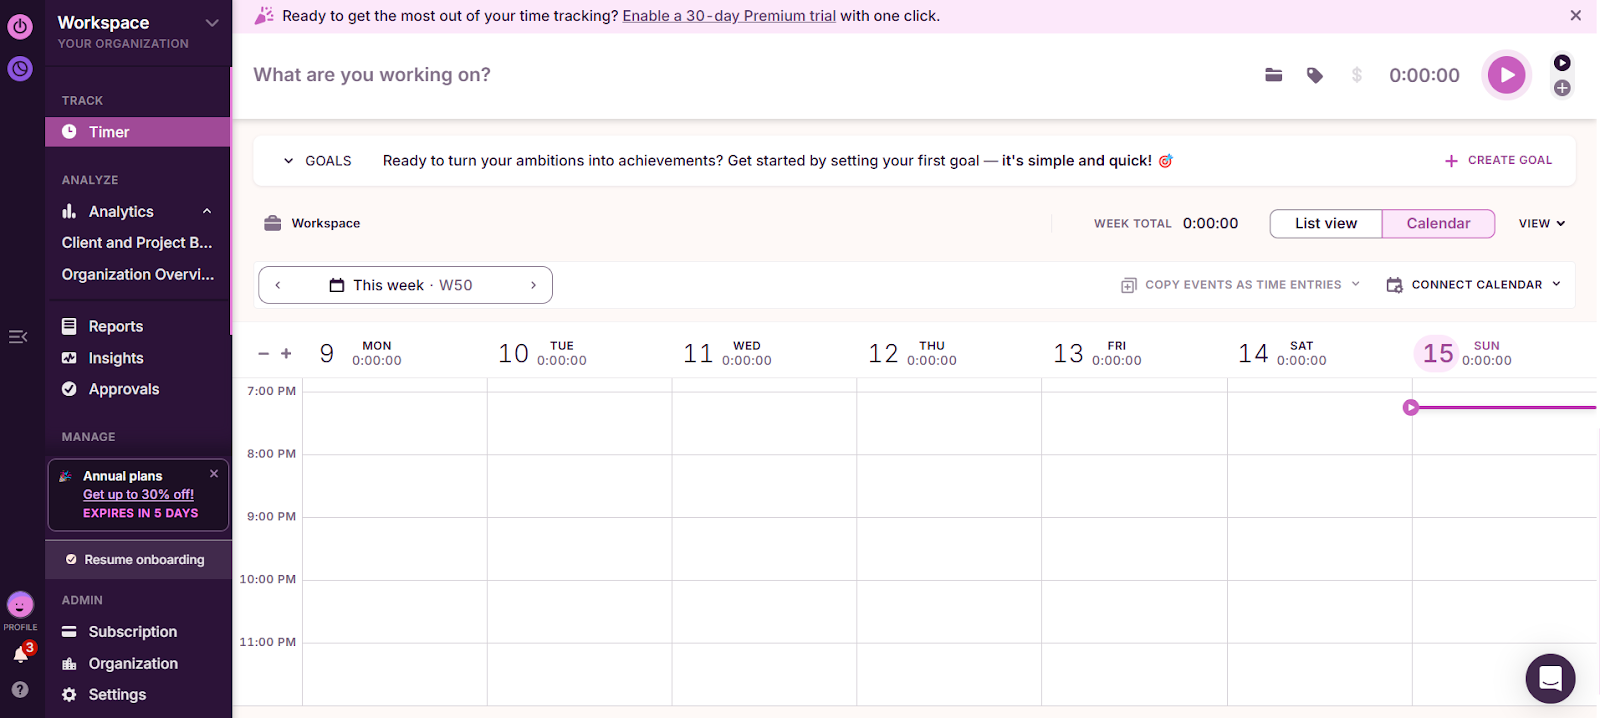The height and width of the screenshot is (718, 1600).
Task: Click the WEEK TOTAL value
Action: 1210,224
